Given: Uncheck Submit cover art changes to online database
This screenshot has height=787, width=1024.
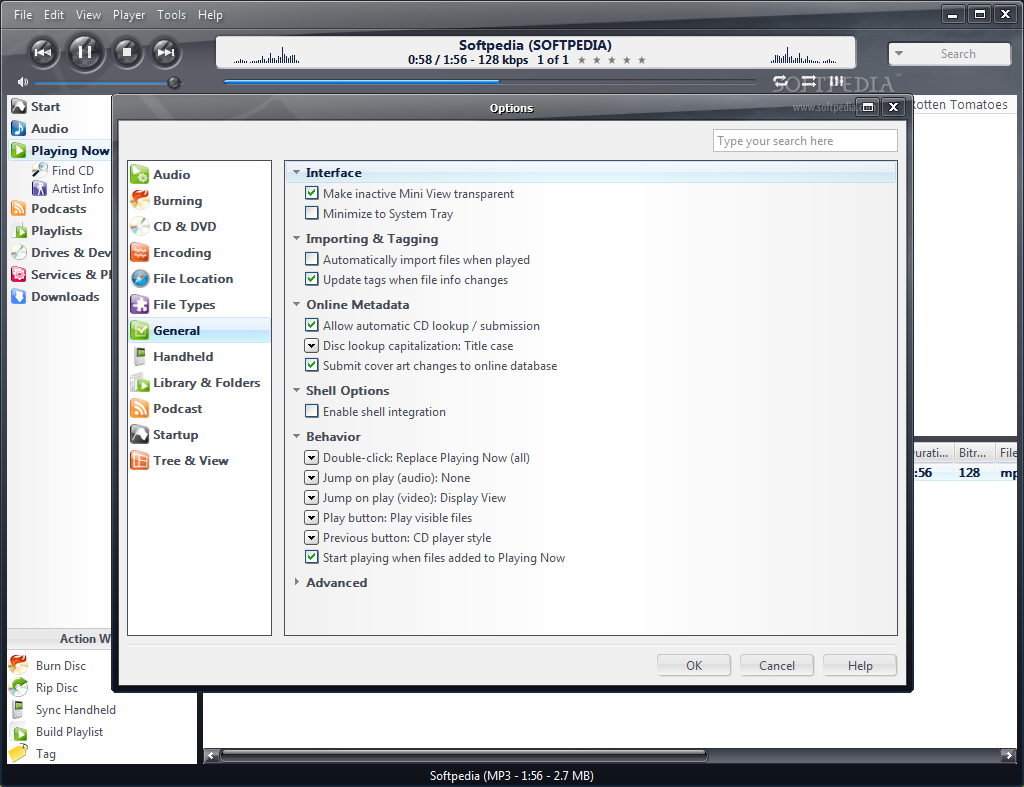Looking at the screenshot, I should 312,365.
